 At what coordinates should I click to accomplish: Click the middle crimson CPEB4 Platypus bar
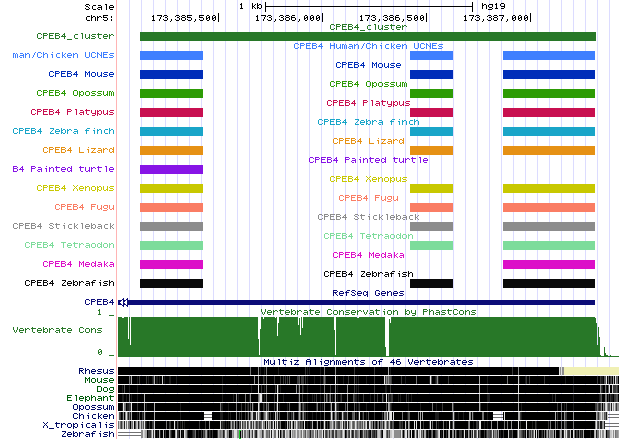[431, 112]
